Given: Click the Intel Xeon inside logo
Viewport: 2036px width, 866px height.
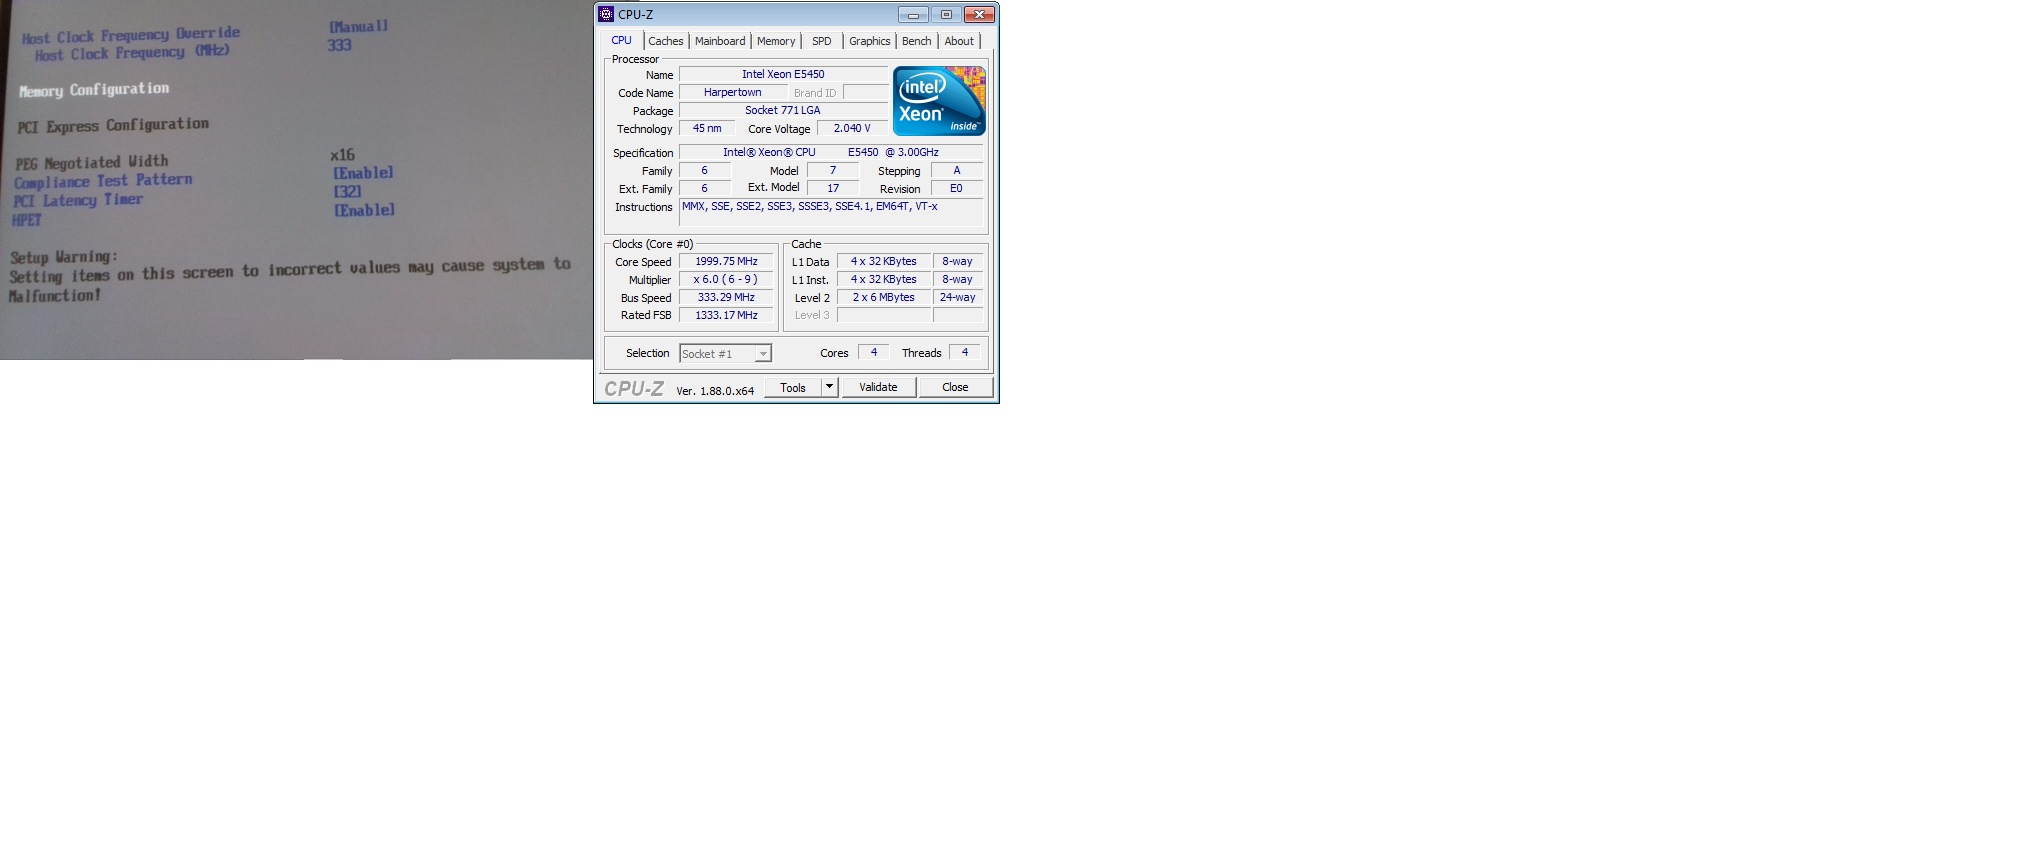Looking at the screenshot, I should 939,101.
